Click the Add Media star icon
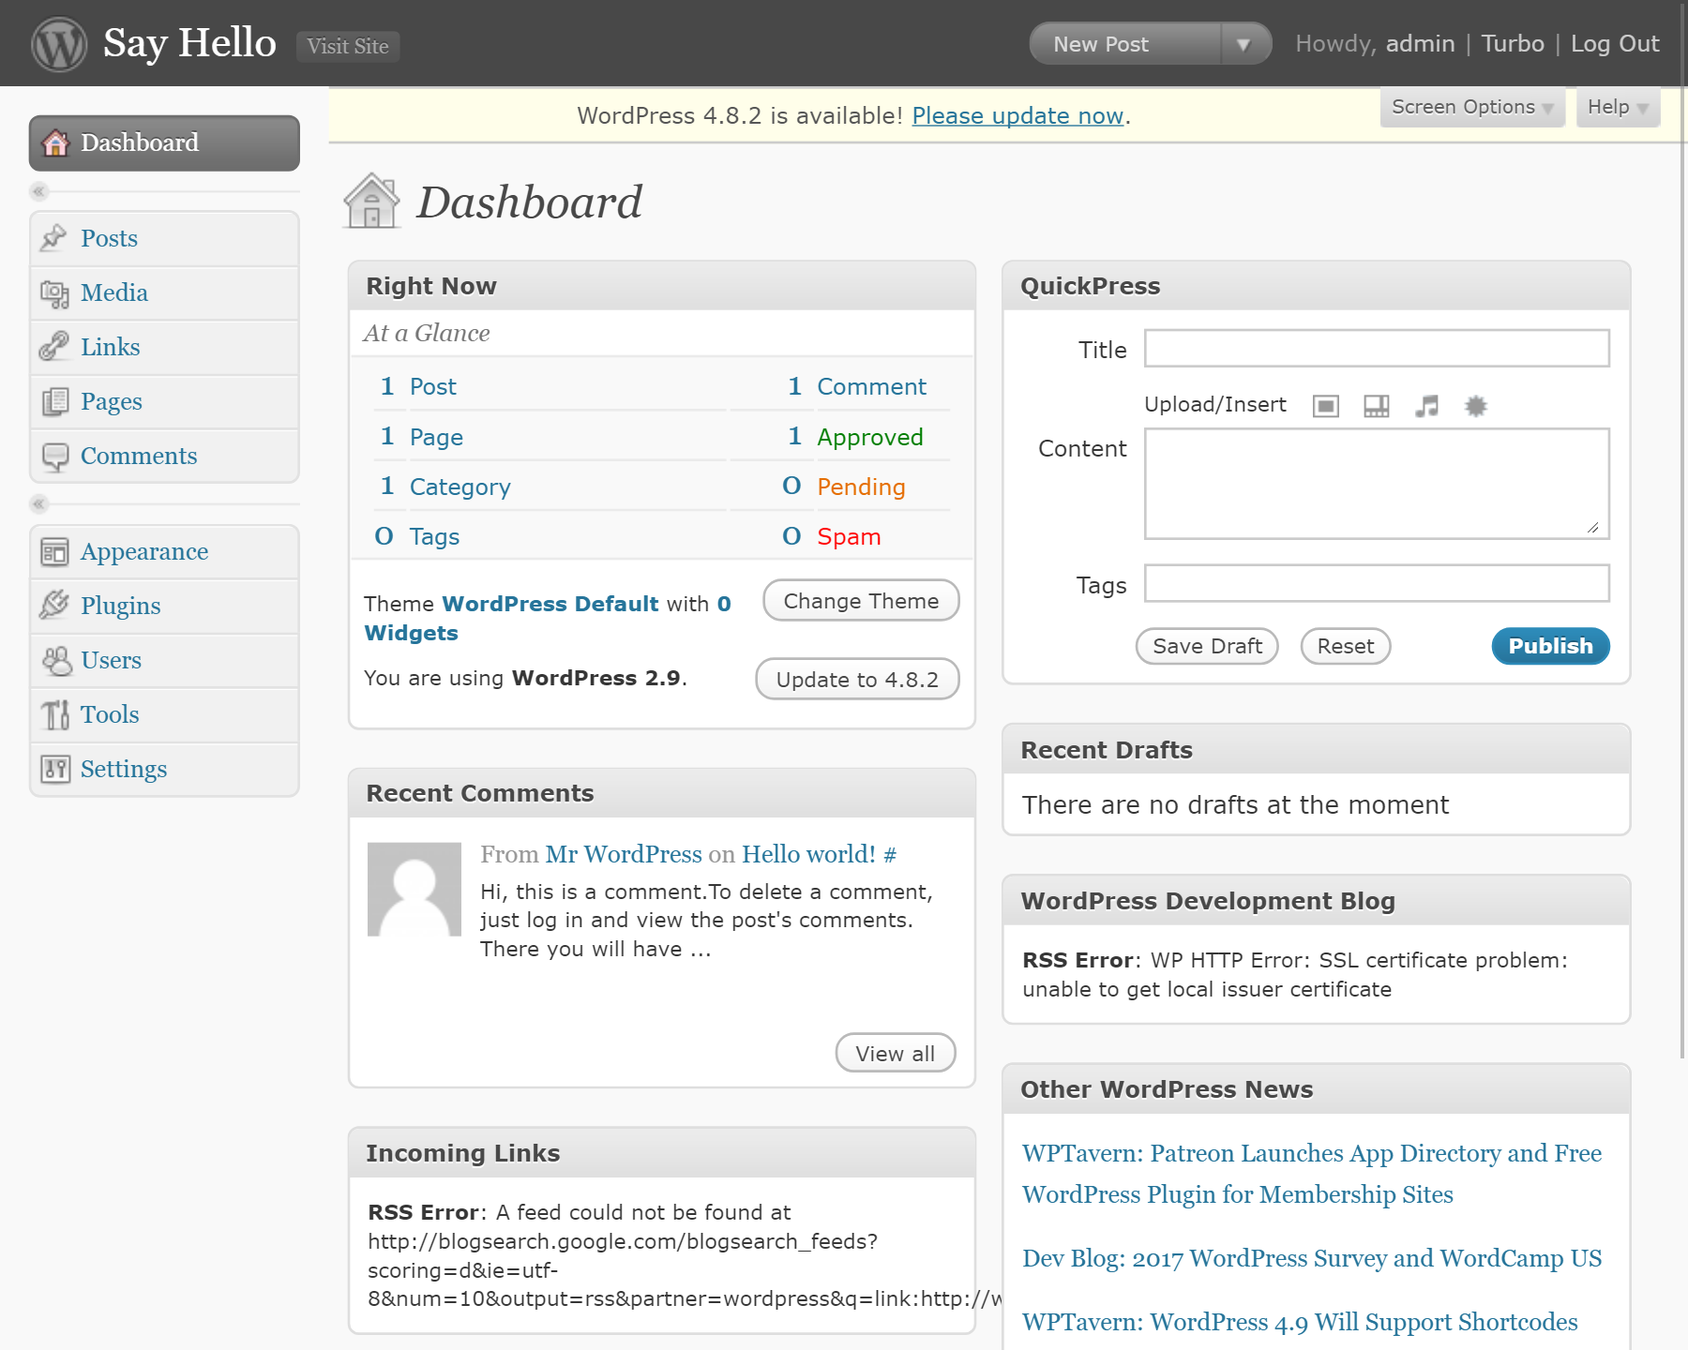The height and width of the screenshot is (1350, 1688). pyautogui.click(x=1476, y=406)
